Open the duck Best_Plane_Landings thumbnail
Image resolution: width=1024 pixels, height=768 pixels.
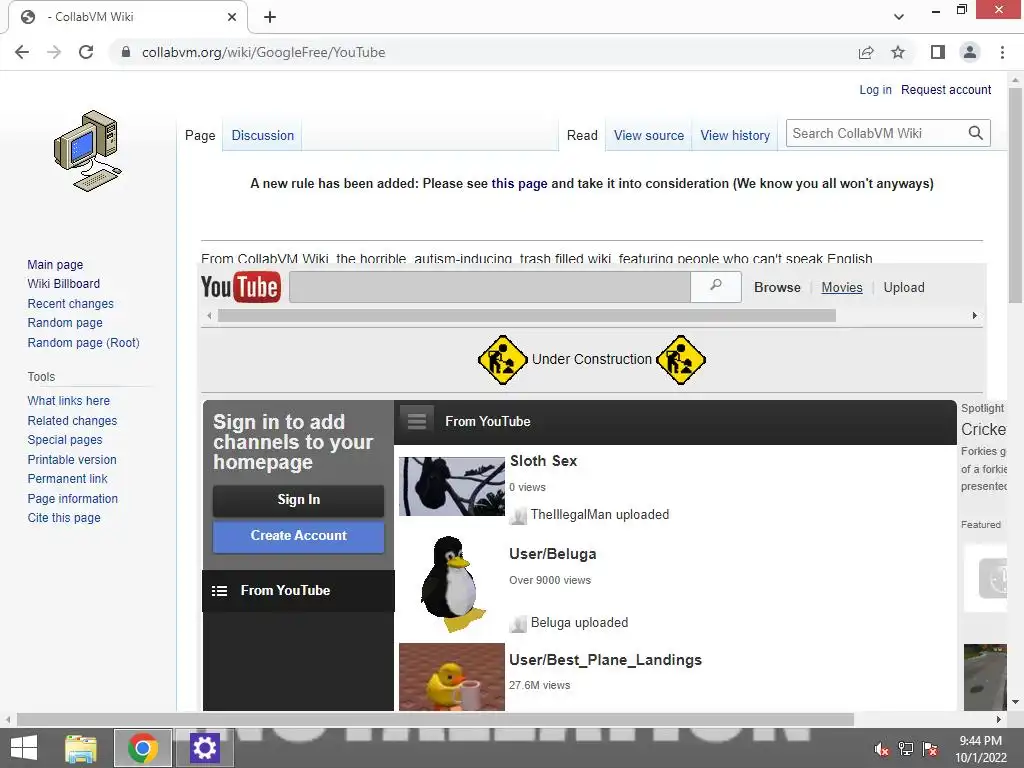coord(452,677)
